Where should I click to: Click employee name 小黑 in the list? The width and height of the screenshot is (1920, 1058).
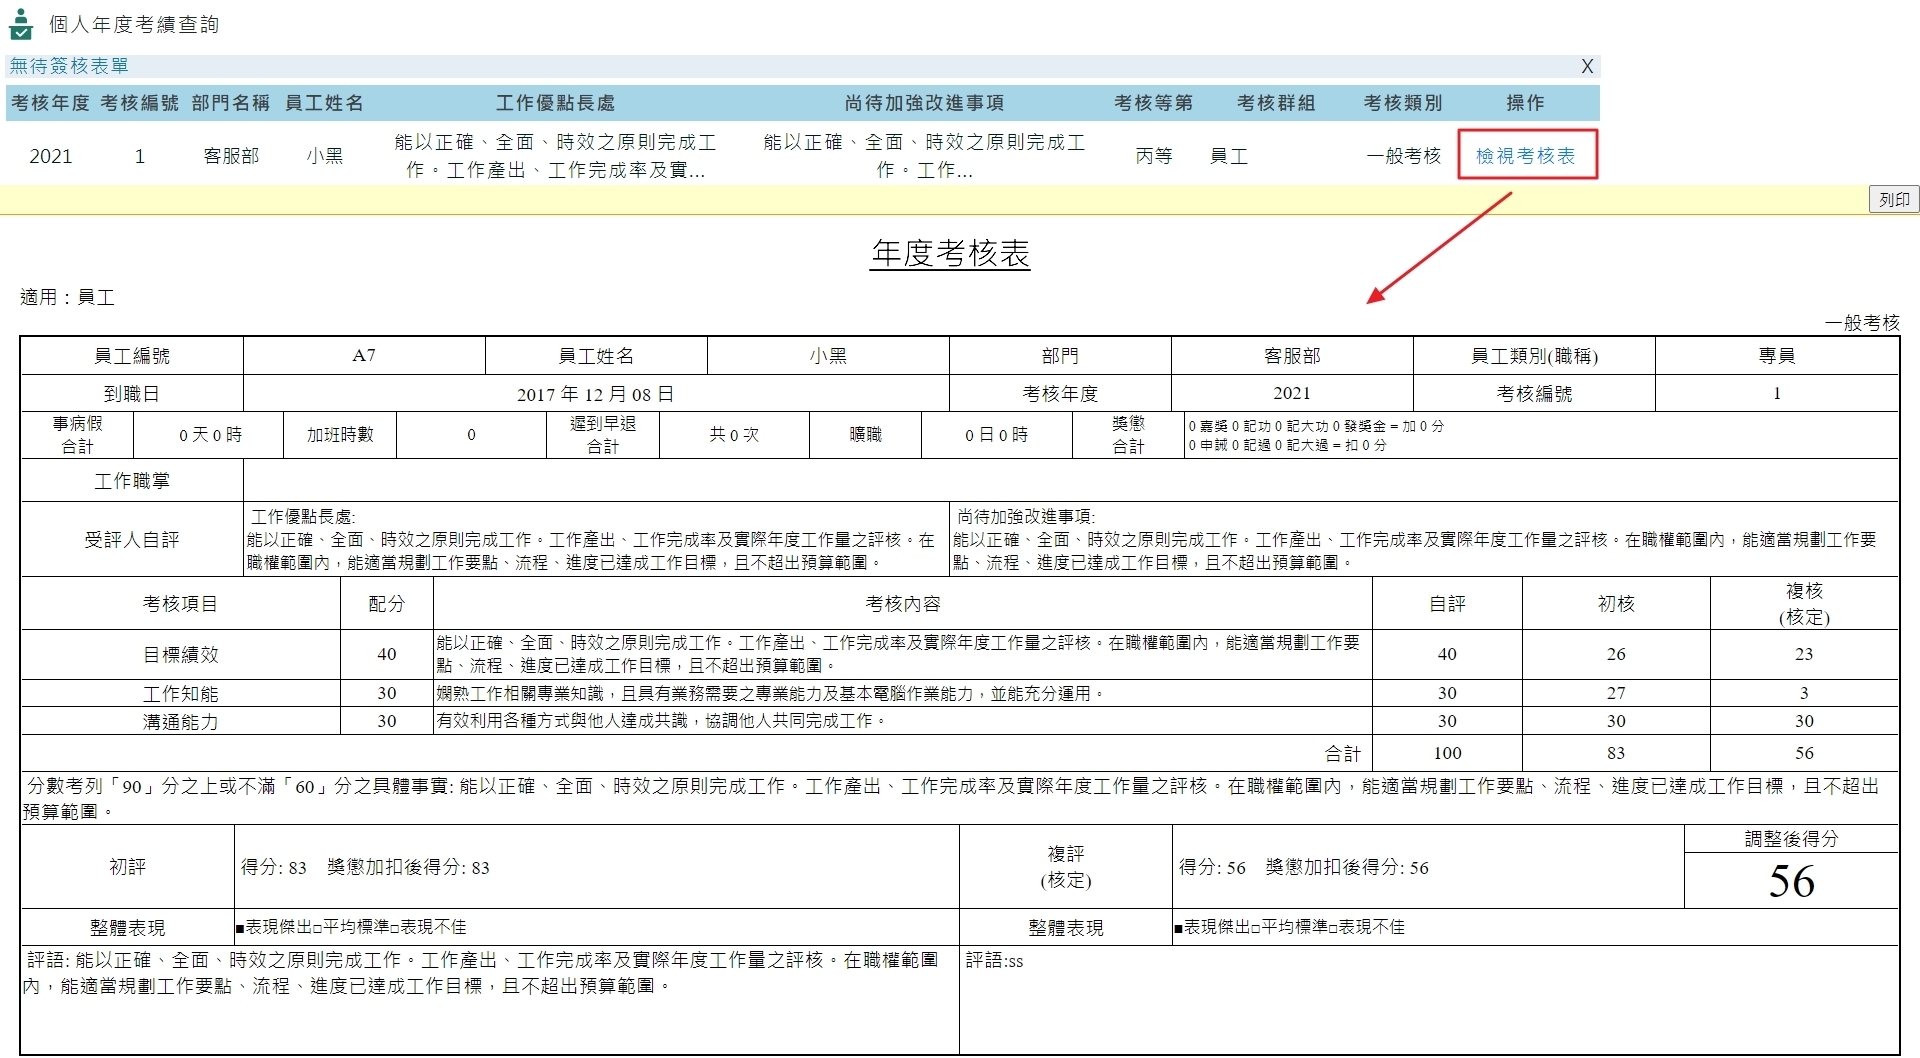click(325, 155)
